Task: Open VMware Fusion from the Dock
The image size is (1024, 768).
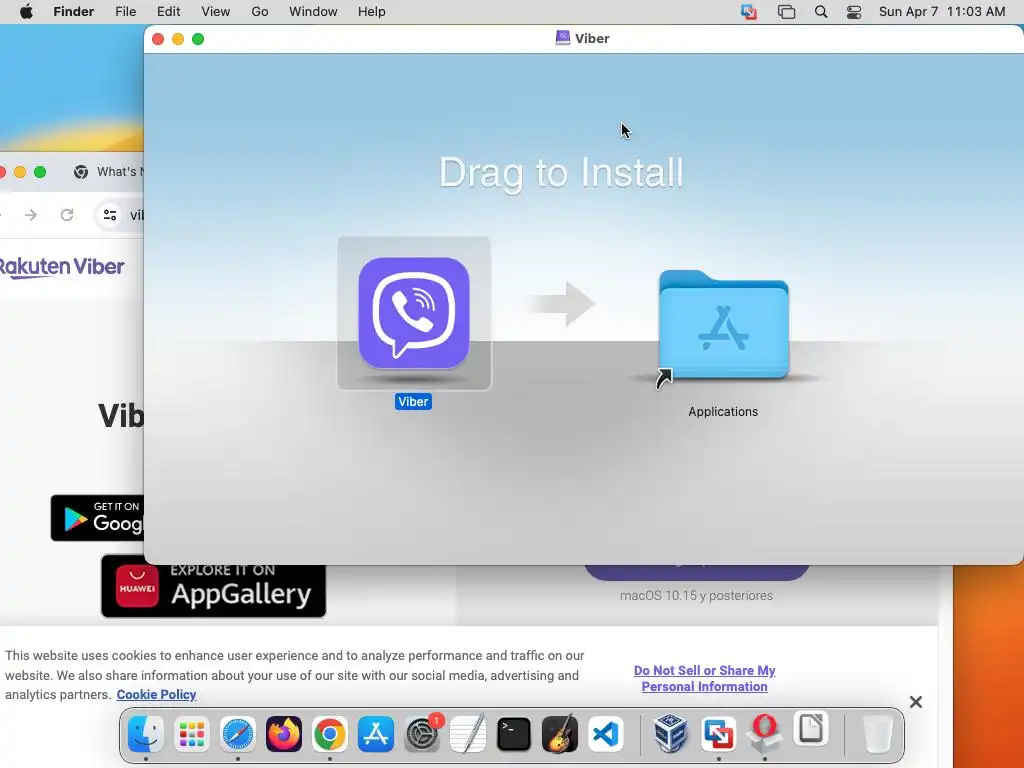Action: [x=718, y=734]
